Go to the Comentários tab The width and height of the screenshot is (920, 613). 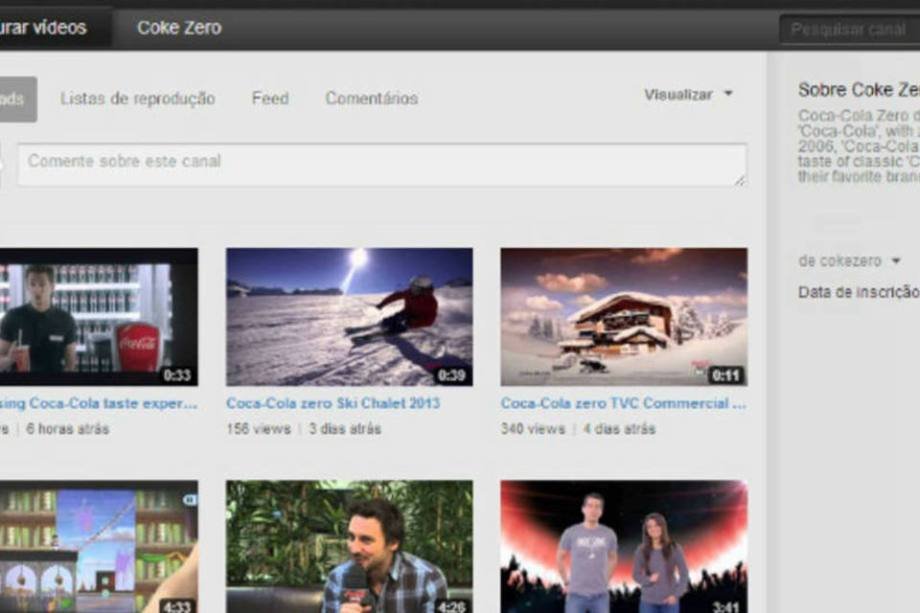[x=371, y=99]
